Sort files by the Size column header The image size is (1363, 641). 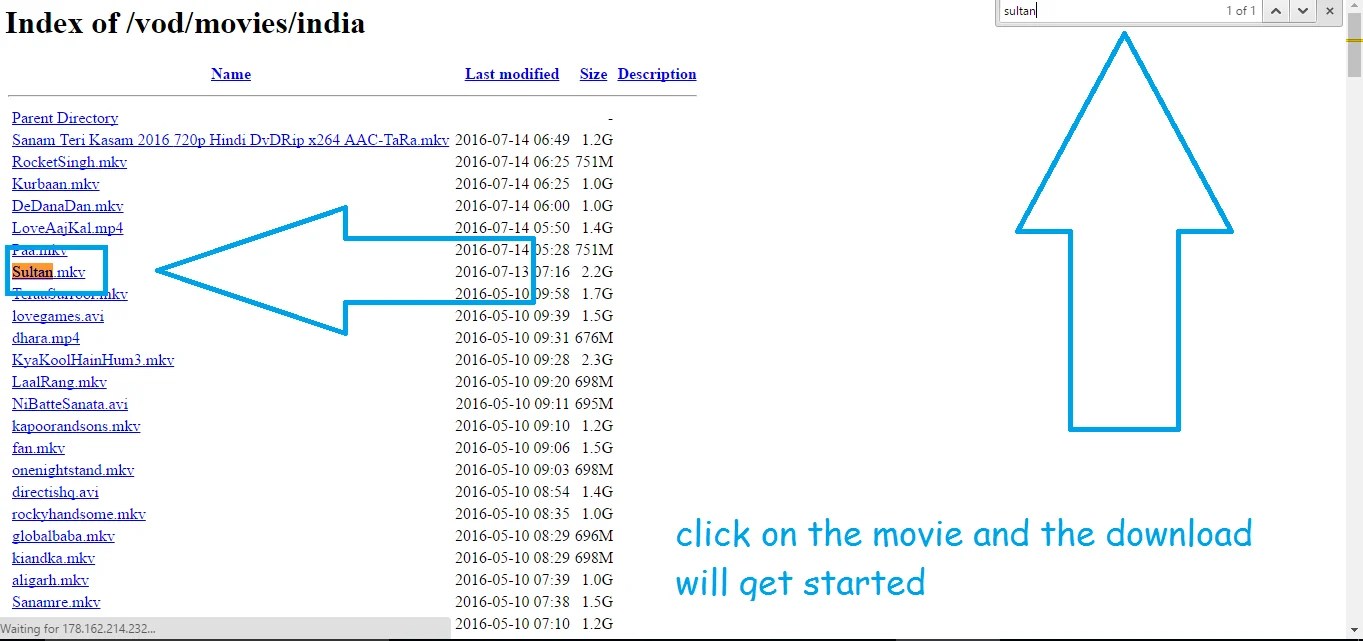[592, 74]
